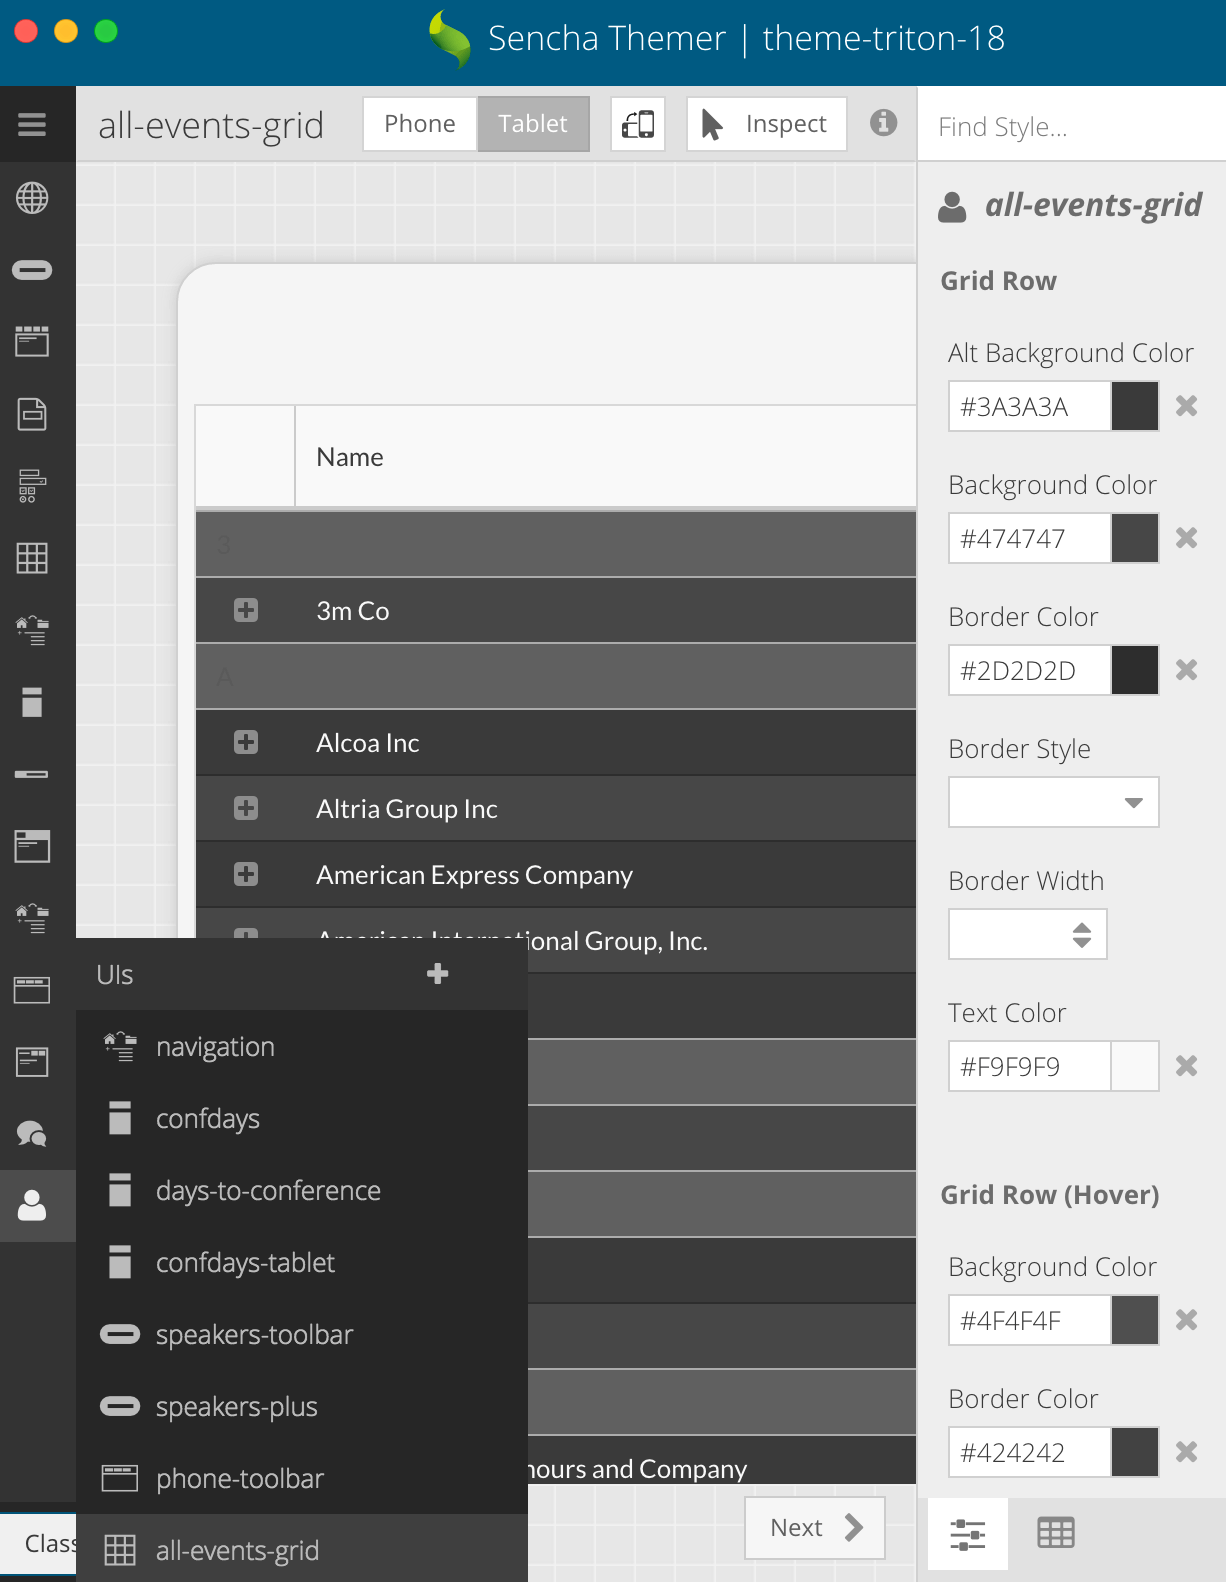Image resolution: width=1226 pixels, height=1582 pixels.
Task: Open Hover Background Color swatch
Action: point(1135,1320)
